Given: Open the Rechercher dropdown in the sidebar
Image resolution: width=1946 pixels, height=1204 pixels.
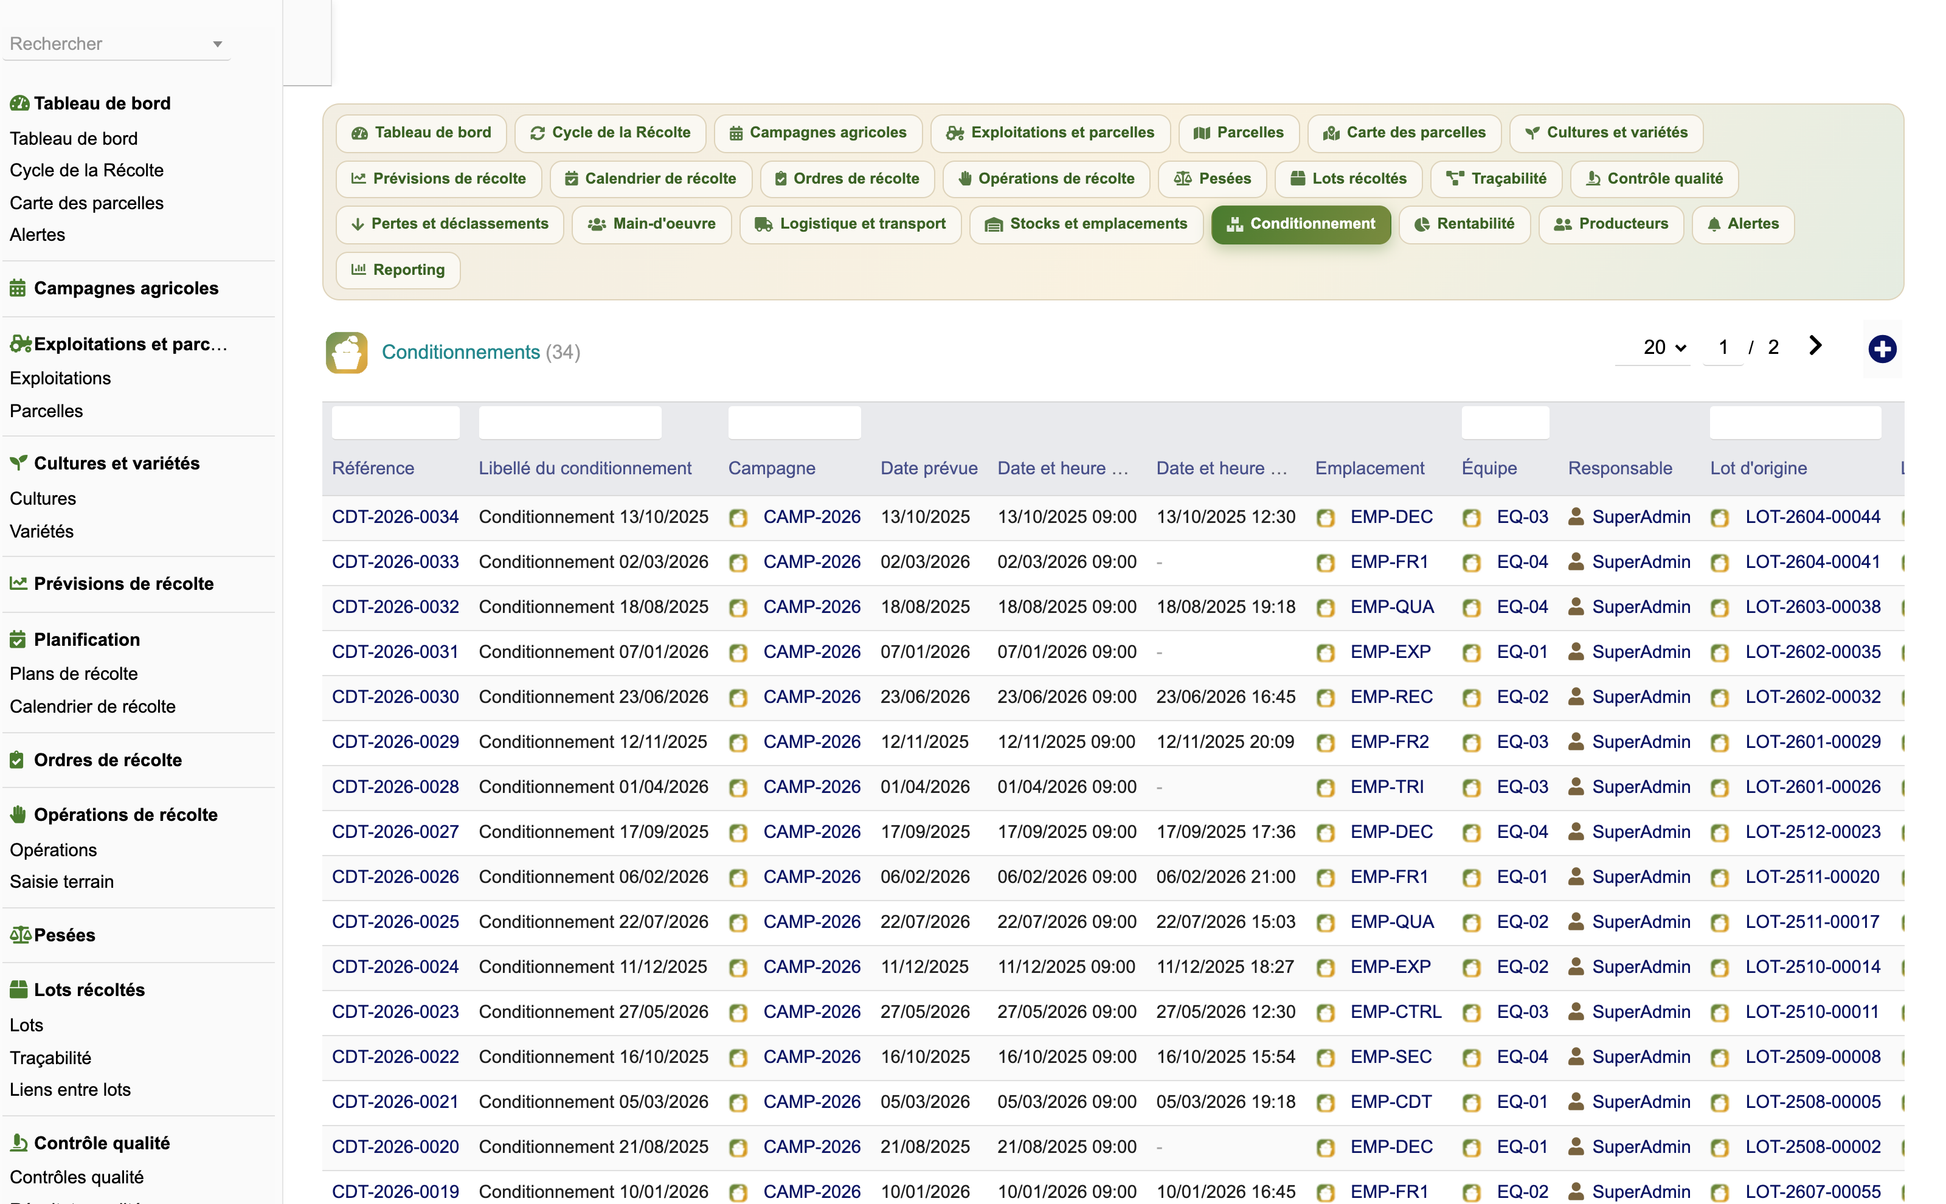Looking at the screenshot, I should [x=116, y=44].
